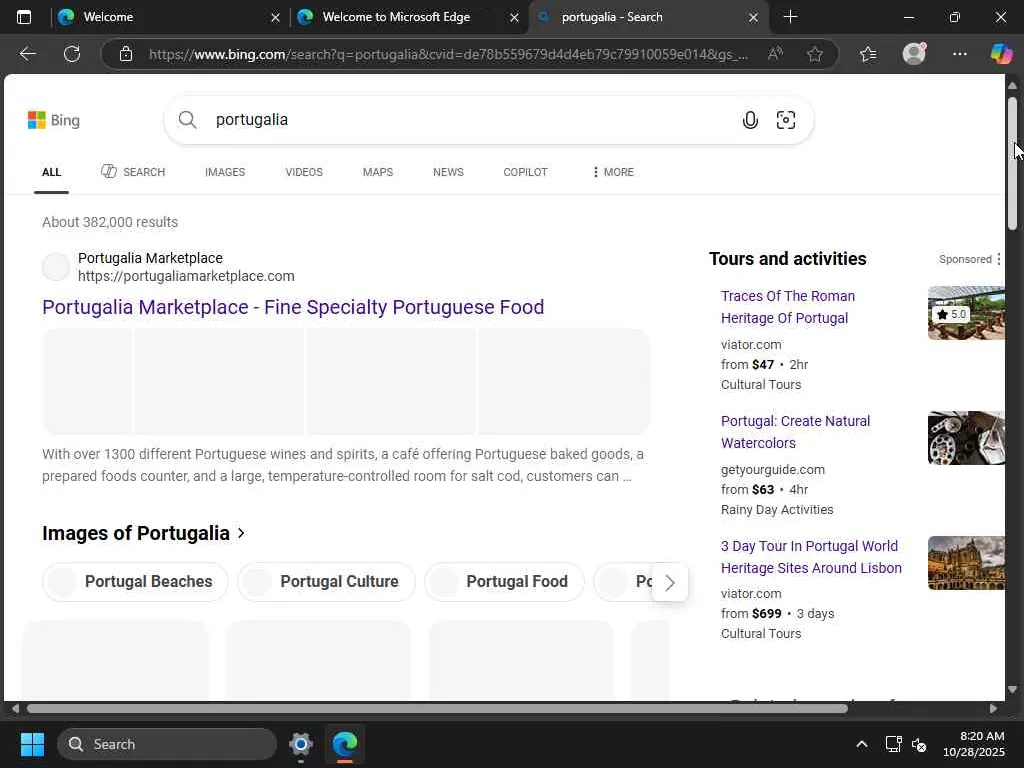Image resolution: width=1024 pixels, height=768 pixels.
Task: Select the COPILOT tab
Action: (x=525, y=172)
